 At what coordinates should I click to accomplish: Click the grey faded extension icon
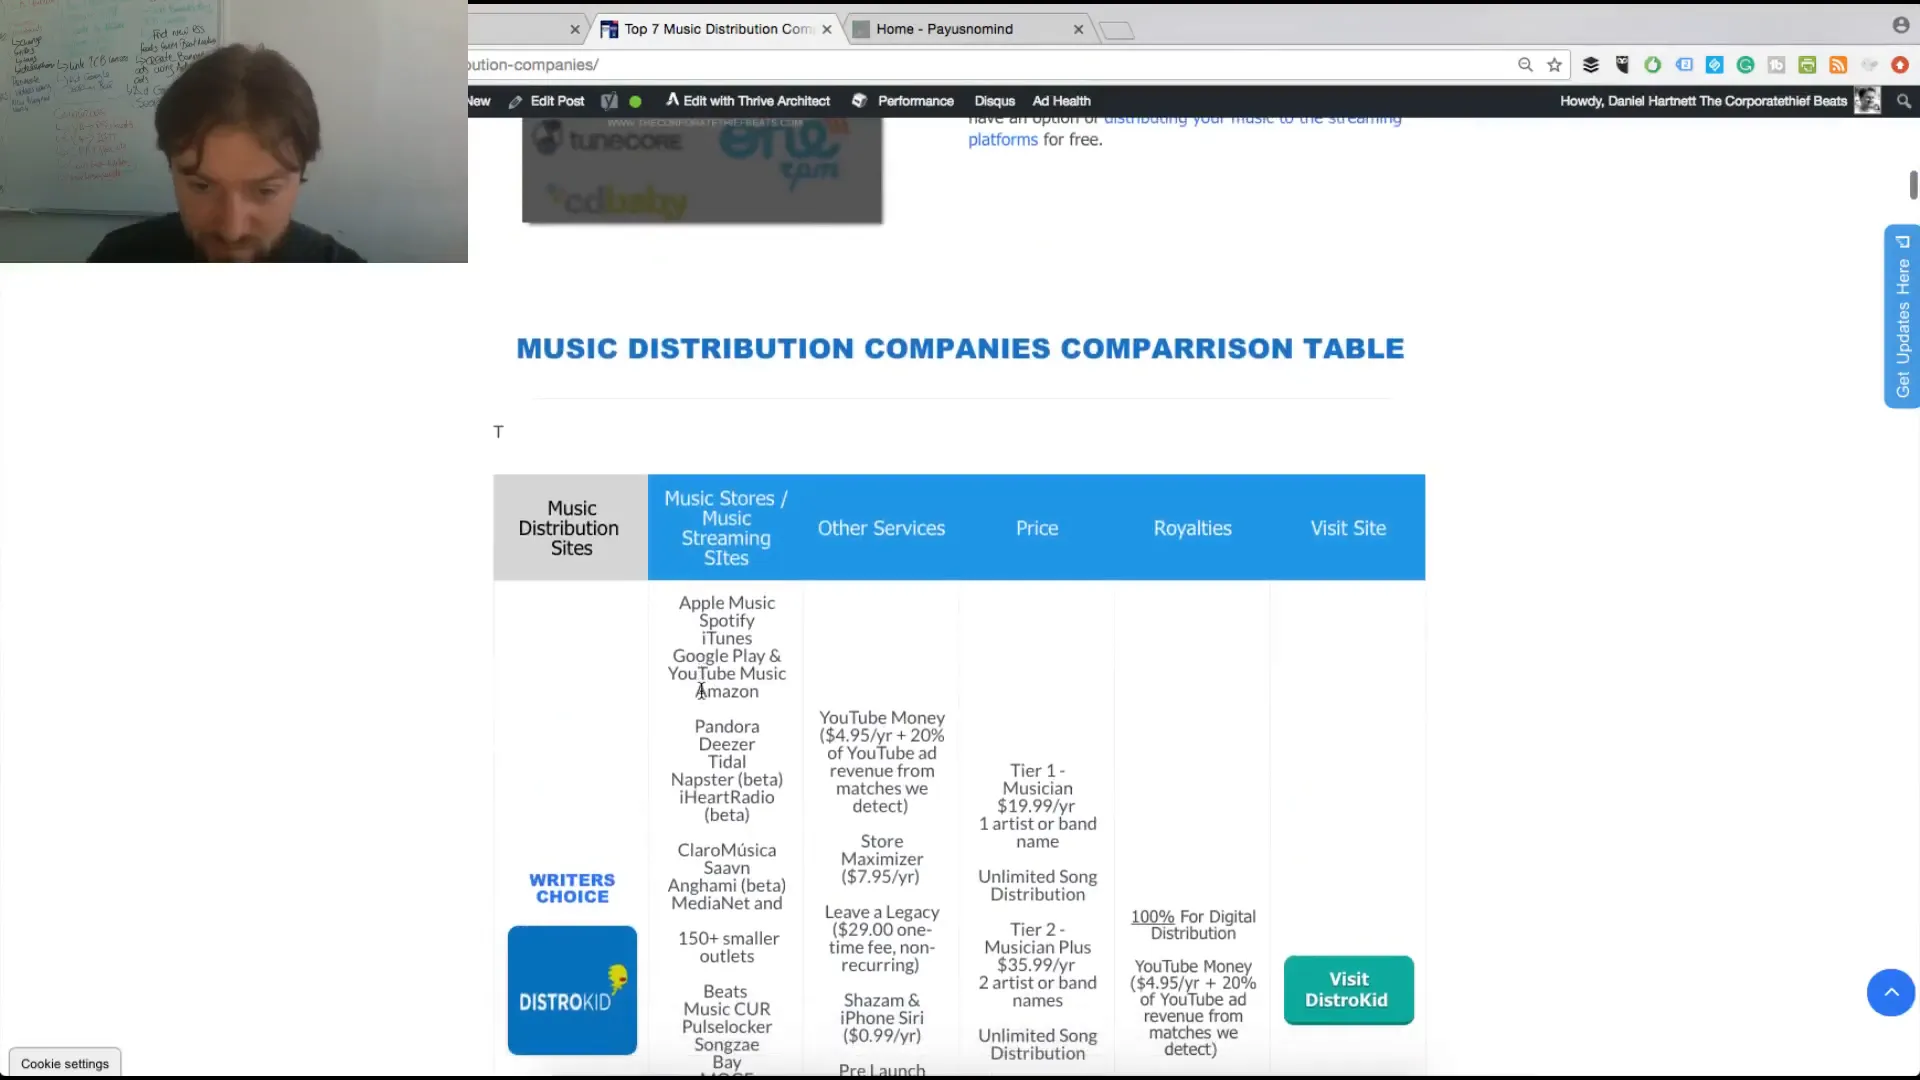coord(1869,65)
